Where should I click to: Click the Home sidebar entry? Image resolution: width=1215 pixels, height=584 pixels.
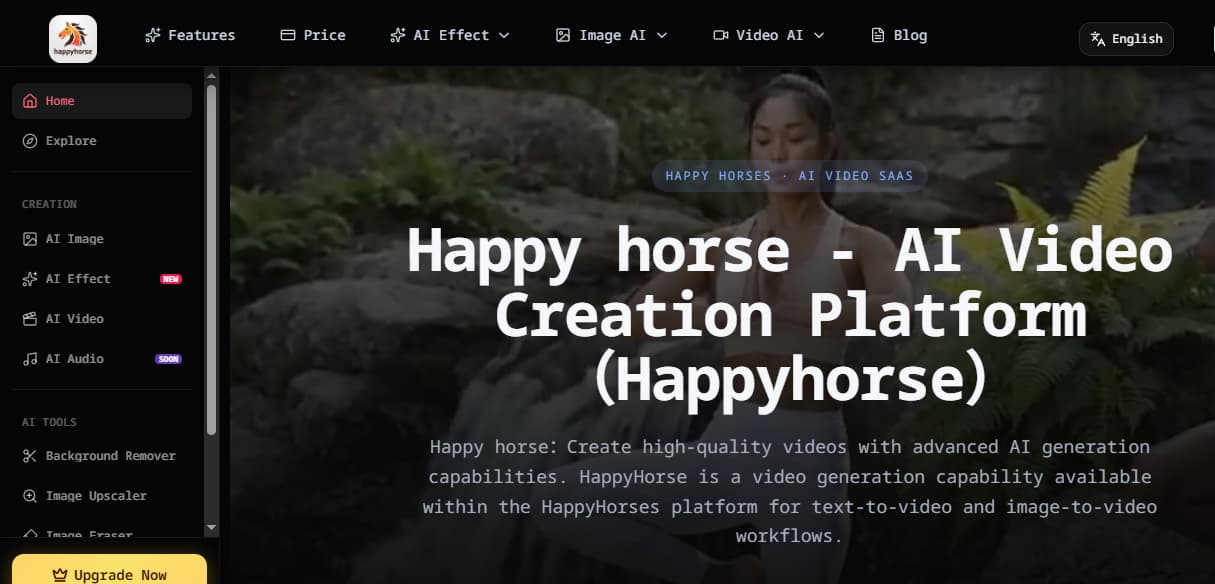(x=59, y=100)
